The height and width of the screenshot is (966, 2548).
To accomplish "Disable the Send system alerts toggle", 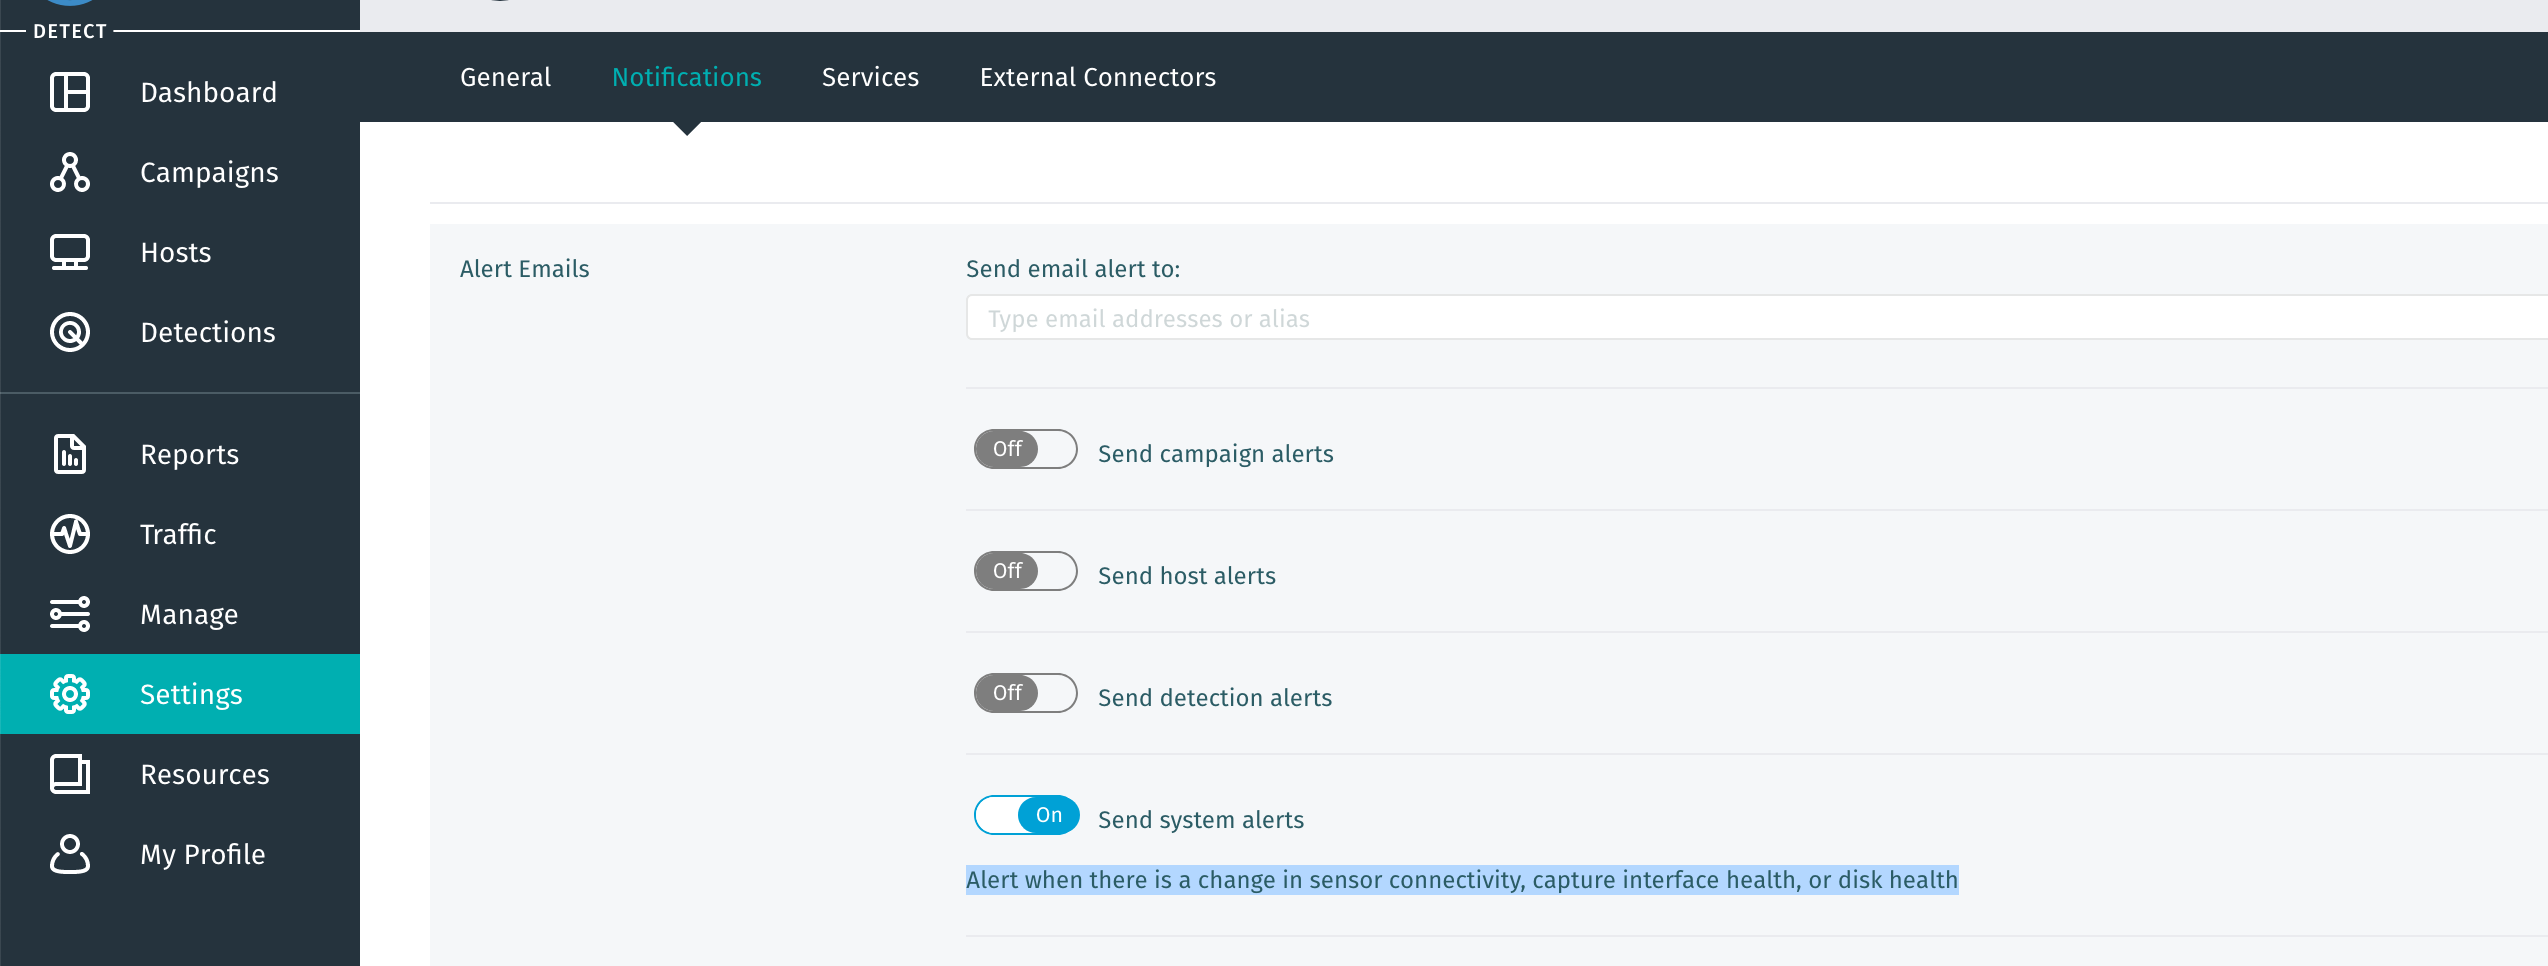I will point(1025,816).
